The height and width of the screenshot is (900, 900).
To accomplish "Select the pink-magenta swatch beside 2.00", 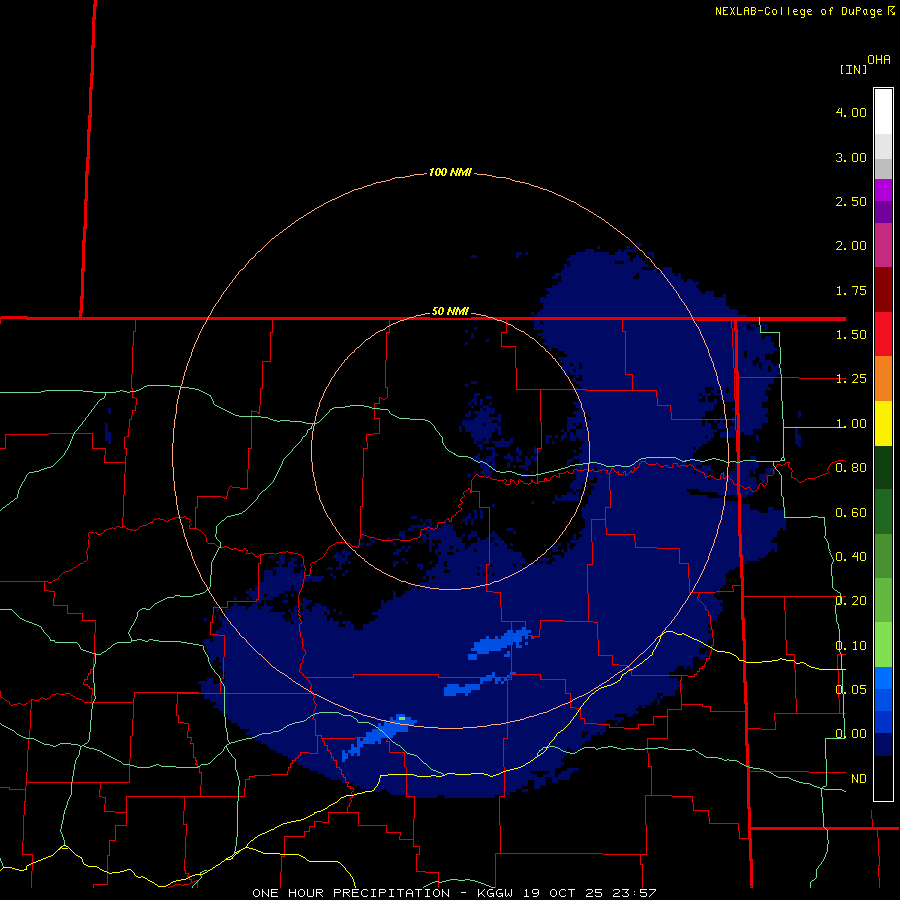I will (x=883, y=245).
